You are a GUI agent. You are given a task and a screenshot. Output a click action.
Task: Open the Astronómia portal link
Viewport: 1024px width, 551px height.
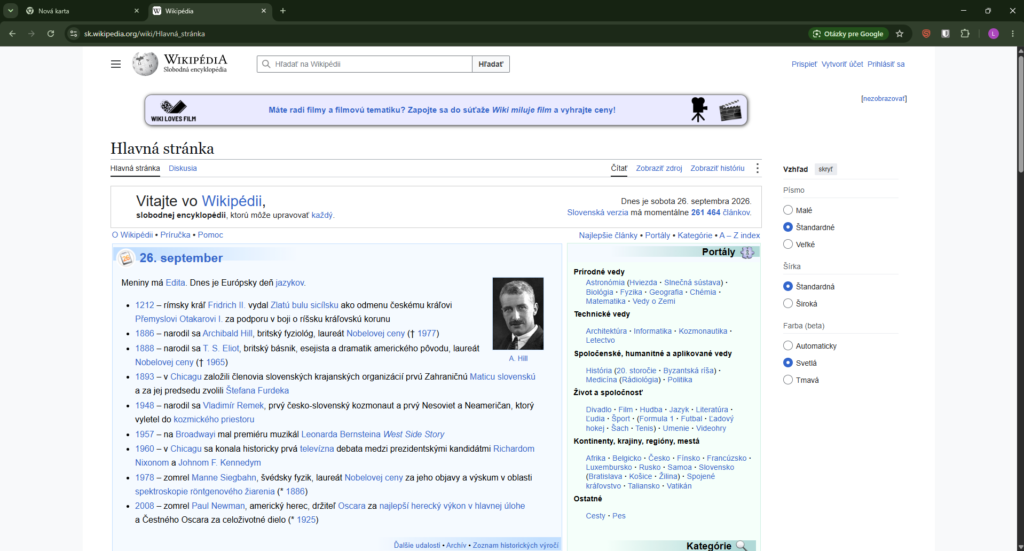(605, 283)
